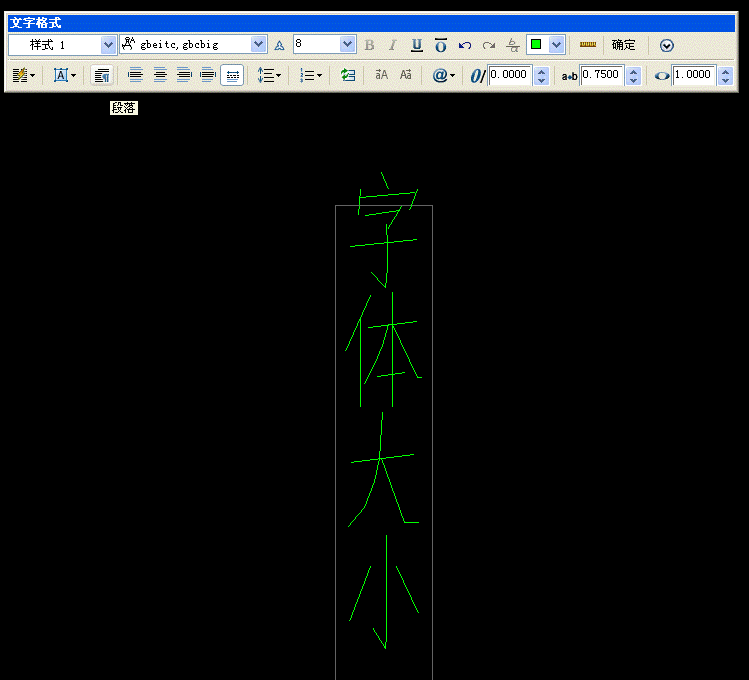Open the text height dropdown arrow

(x=348, y=44)
